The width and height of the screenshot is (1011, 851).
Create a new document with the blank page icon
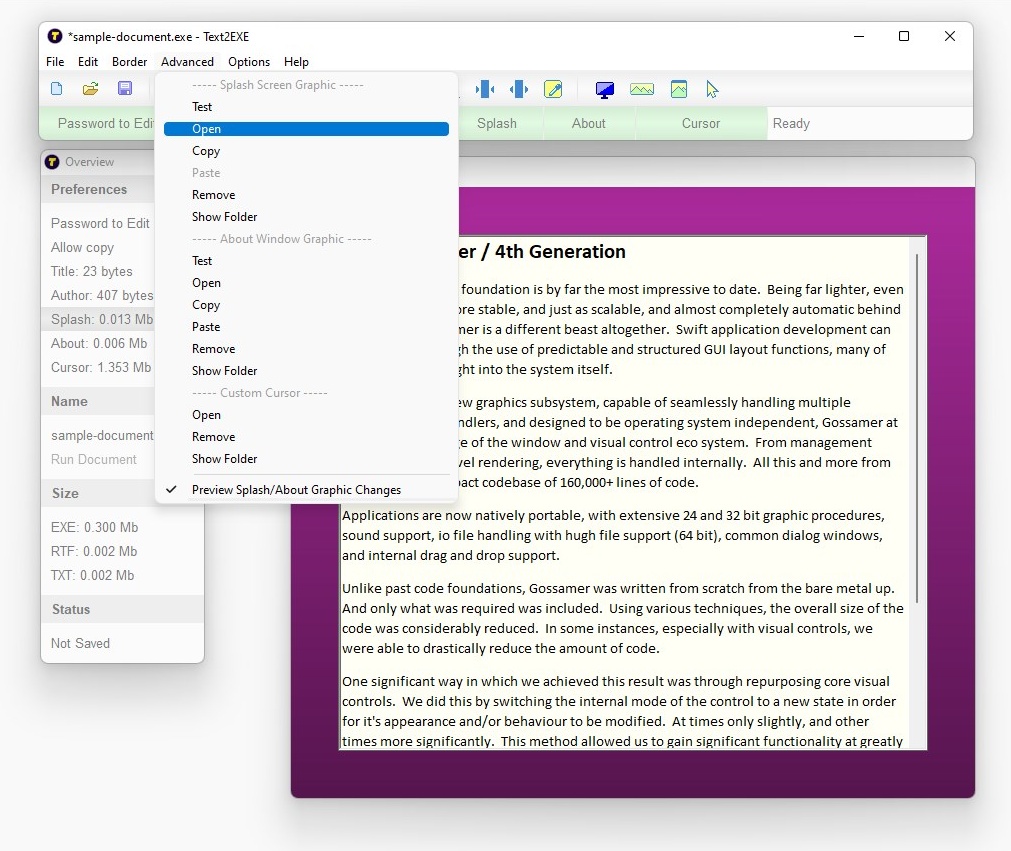[x=57, y=88]
